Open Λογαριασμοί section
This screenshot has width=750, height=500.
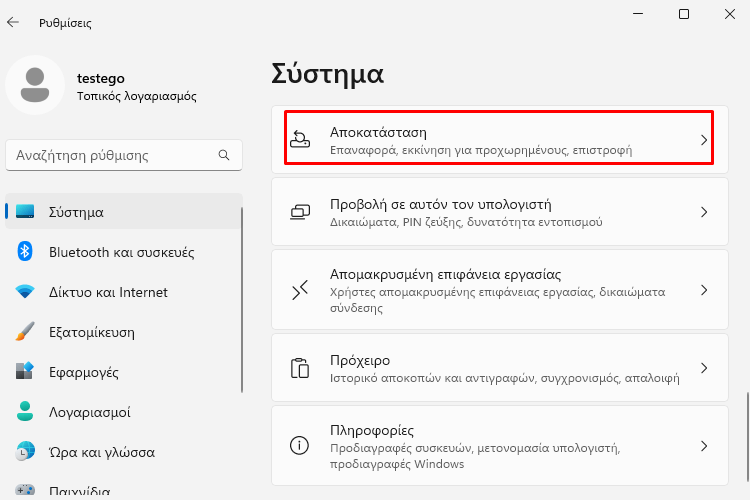click(124, 412)
